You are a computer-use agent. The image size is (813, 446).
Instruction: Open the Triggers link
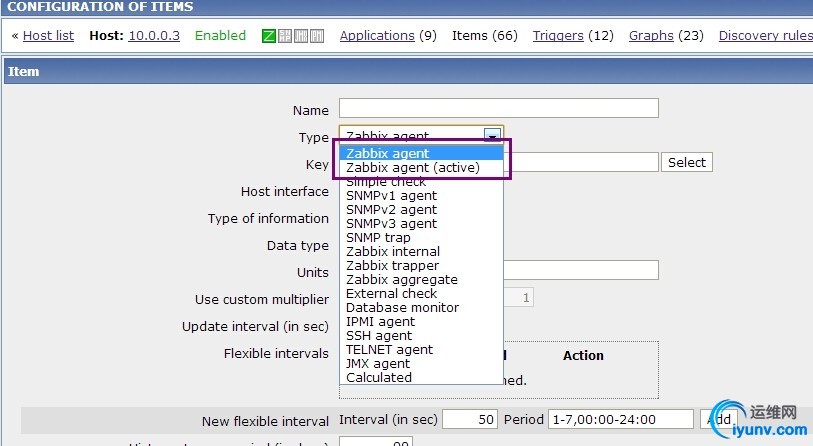(558, 36)
